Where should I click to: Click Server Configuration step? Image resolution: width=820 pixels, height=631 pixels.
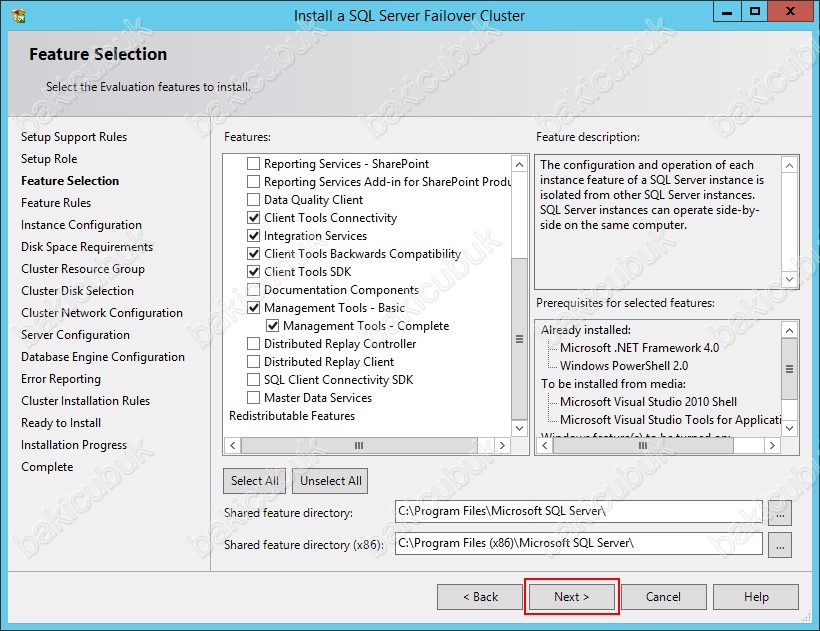click(75, 335)
